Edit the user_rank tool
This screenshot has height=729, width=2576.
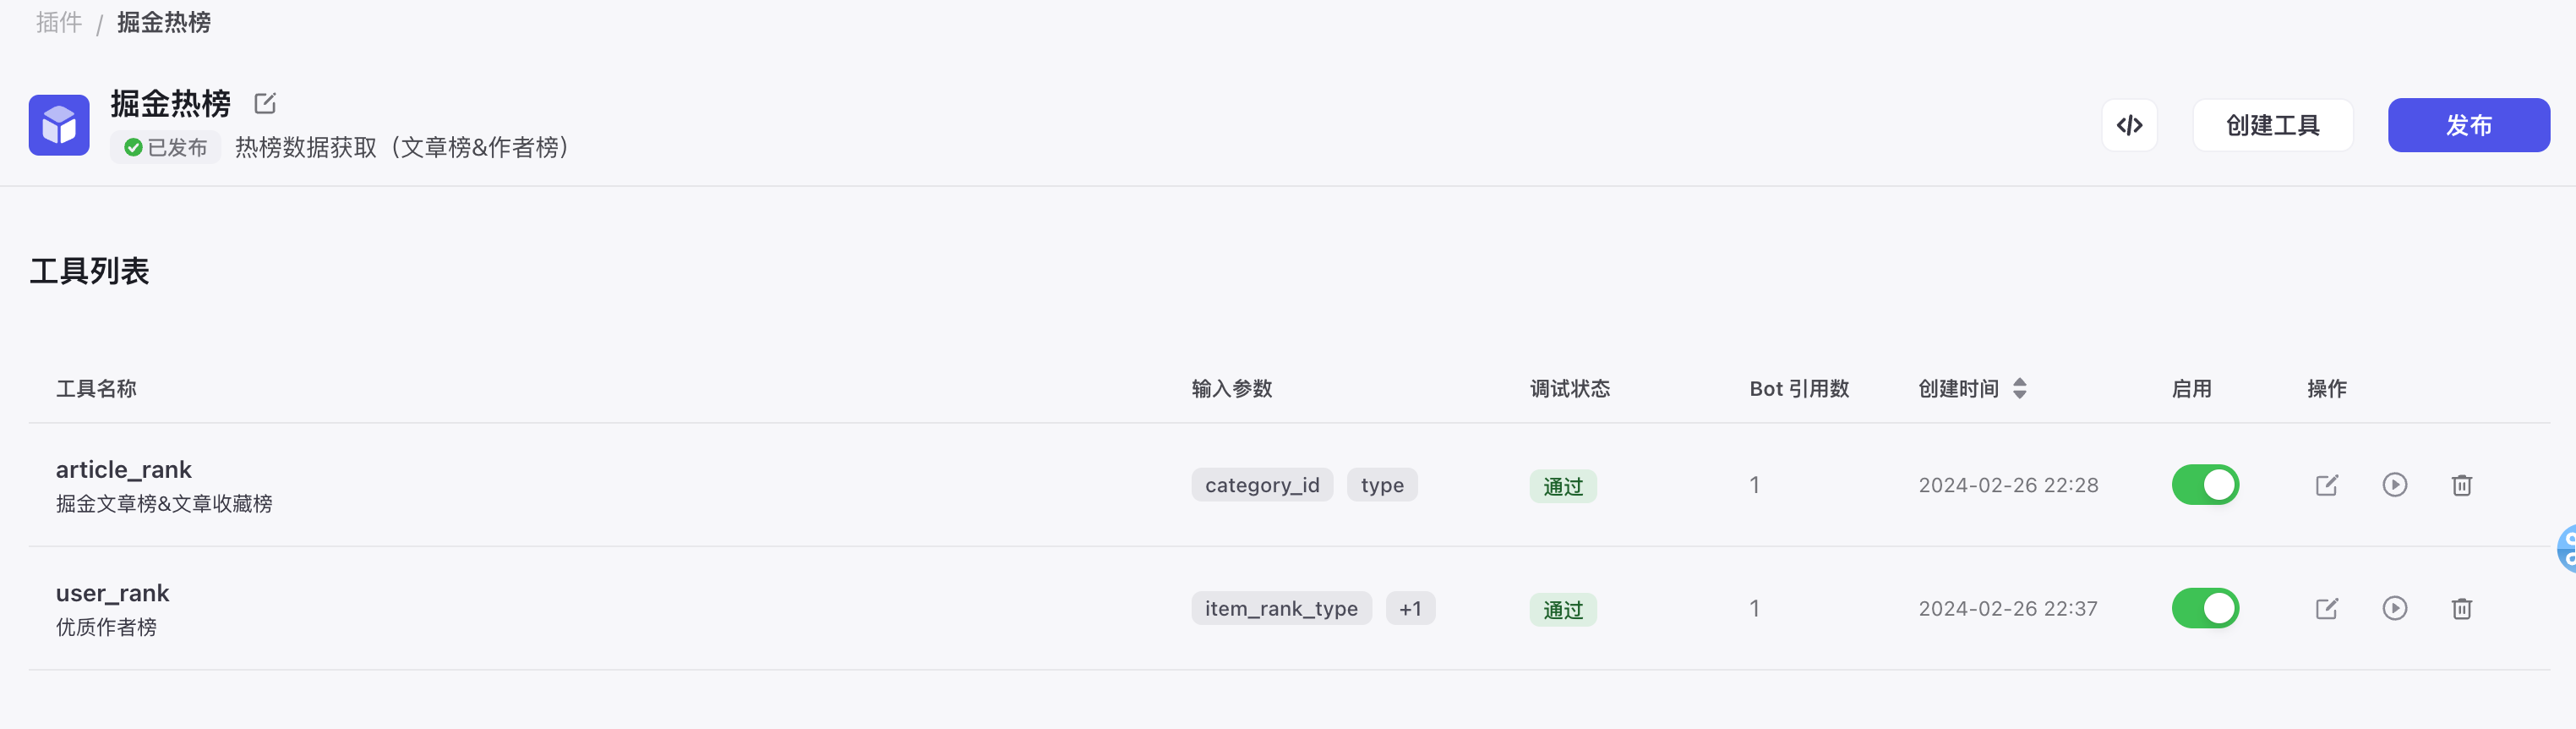coord(2326,608)
